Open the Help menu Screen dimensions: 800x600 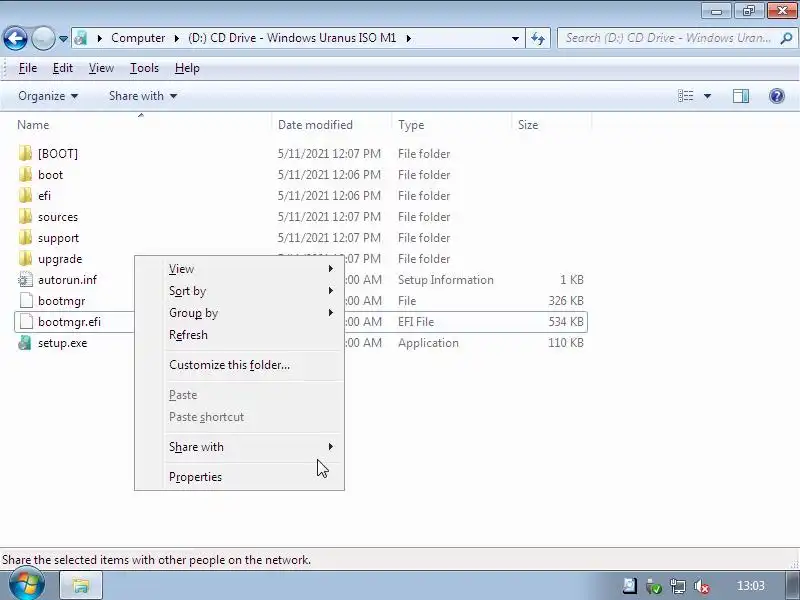187,68
